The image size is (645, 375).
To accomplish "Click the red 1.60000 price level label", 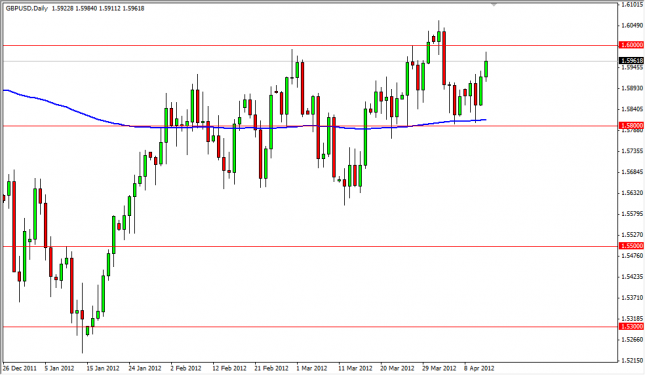I will pos(631,45).
